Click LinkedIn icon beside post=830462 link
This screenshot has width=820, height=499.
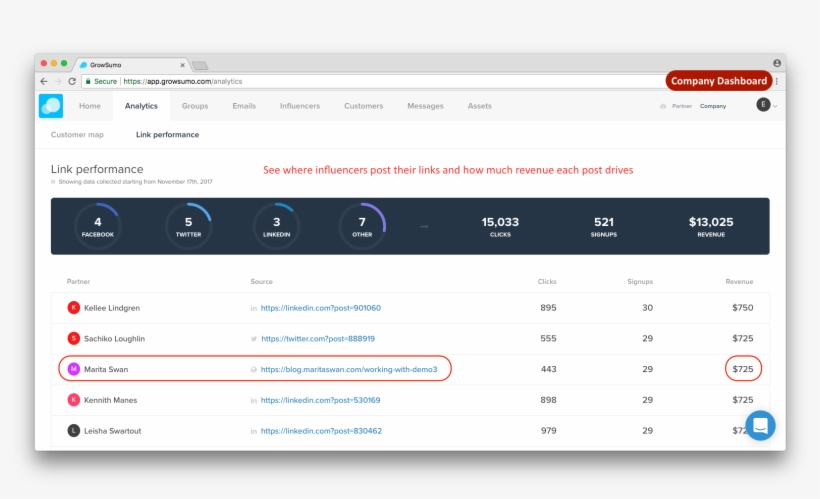click(x=254, y=431)
